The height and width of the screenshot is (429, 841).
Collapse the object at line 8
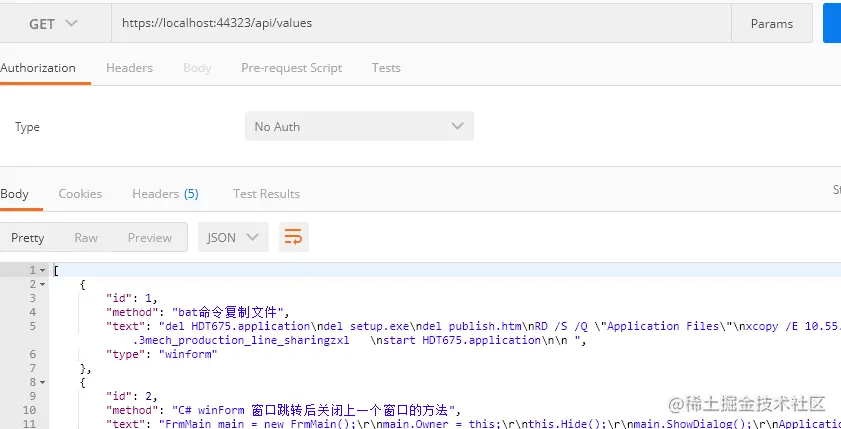pos(42,382)
